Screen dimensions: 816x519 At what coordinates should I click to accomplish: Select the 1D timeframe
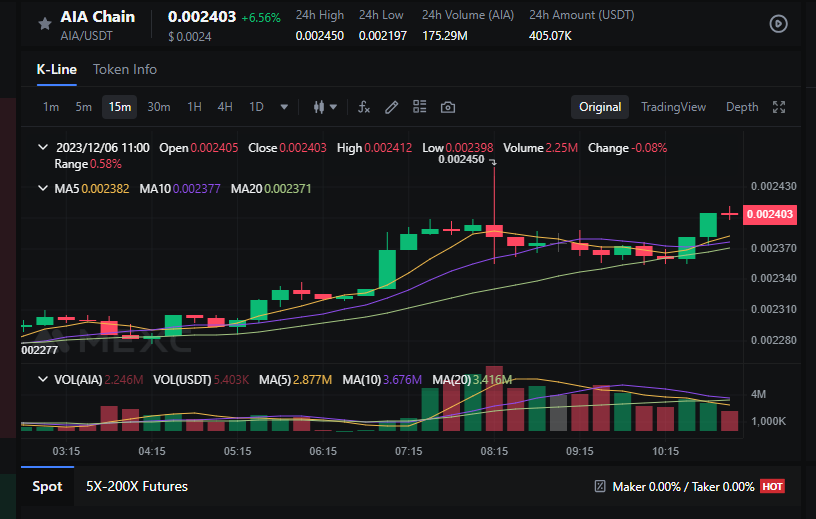point(256,107)
